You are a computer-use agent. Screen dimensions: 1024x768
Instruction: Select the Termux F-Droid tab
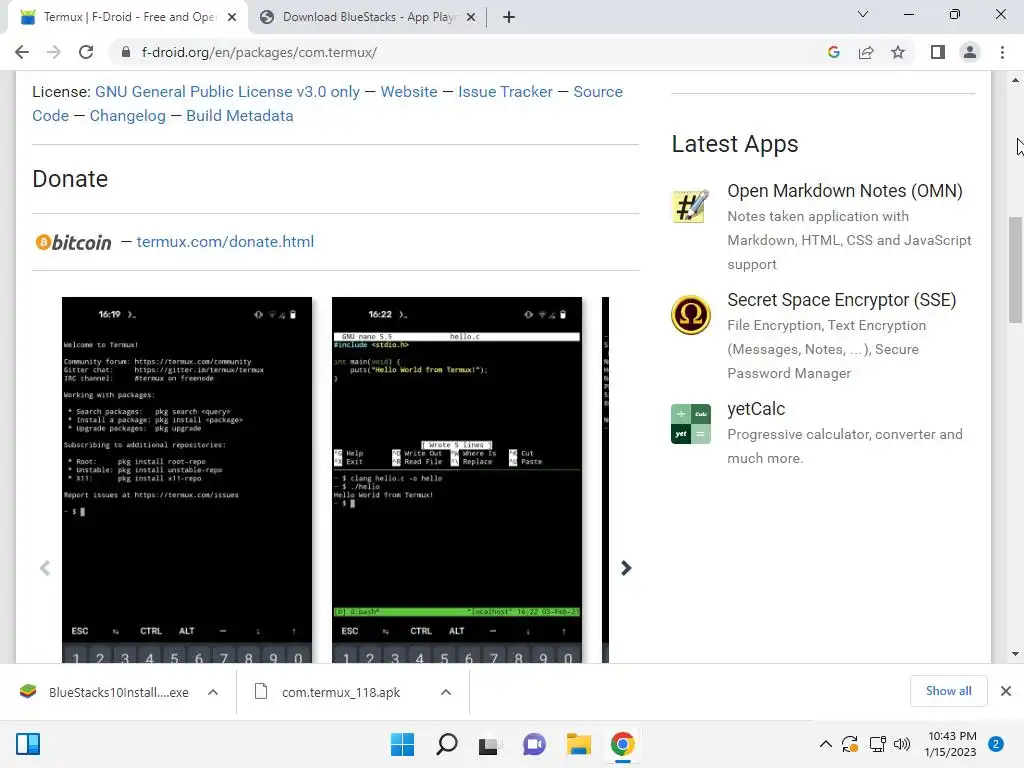(x=128, y=17)
